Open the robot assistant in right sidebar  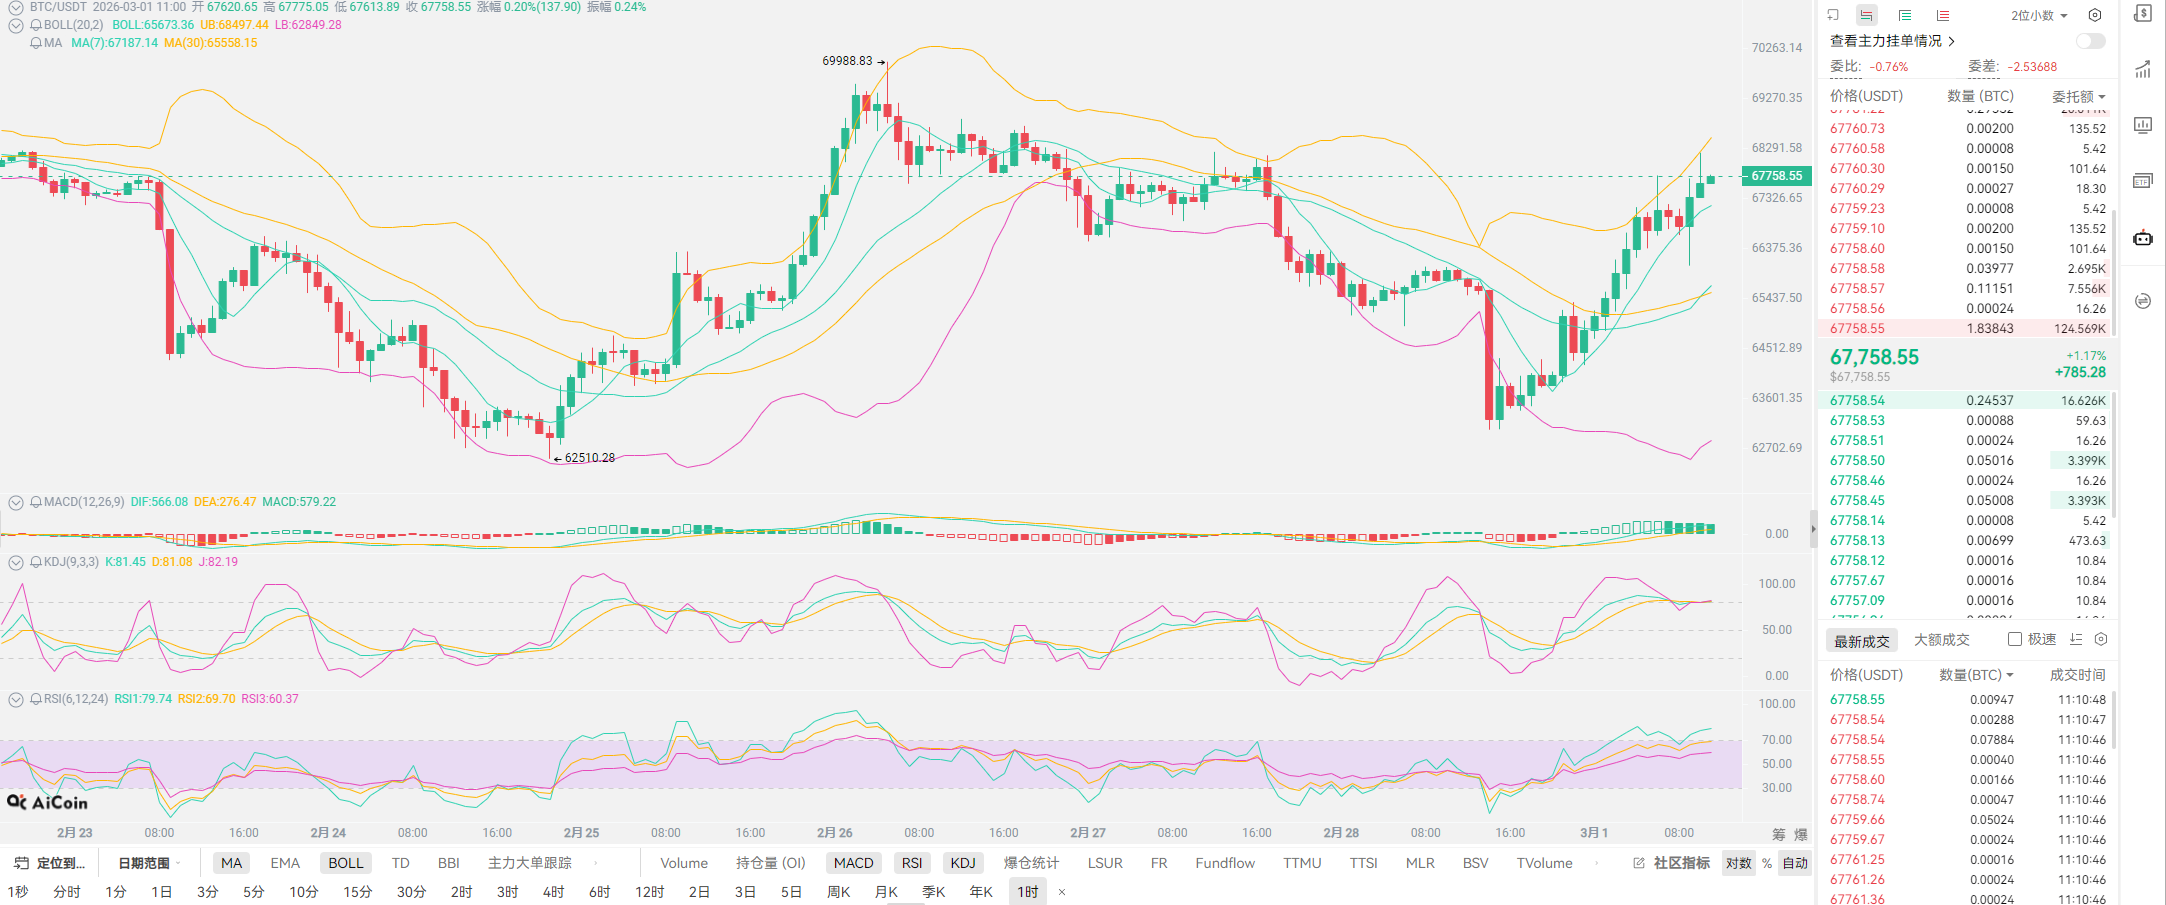click(2143, 238)
